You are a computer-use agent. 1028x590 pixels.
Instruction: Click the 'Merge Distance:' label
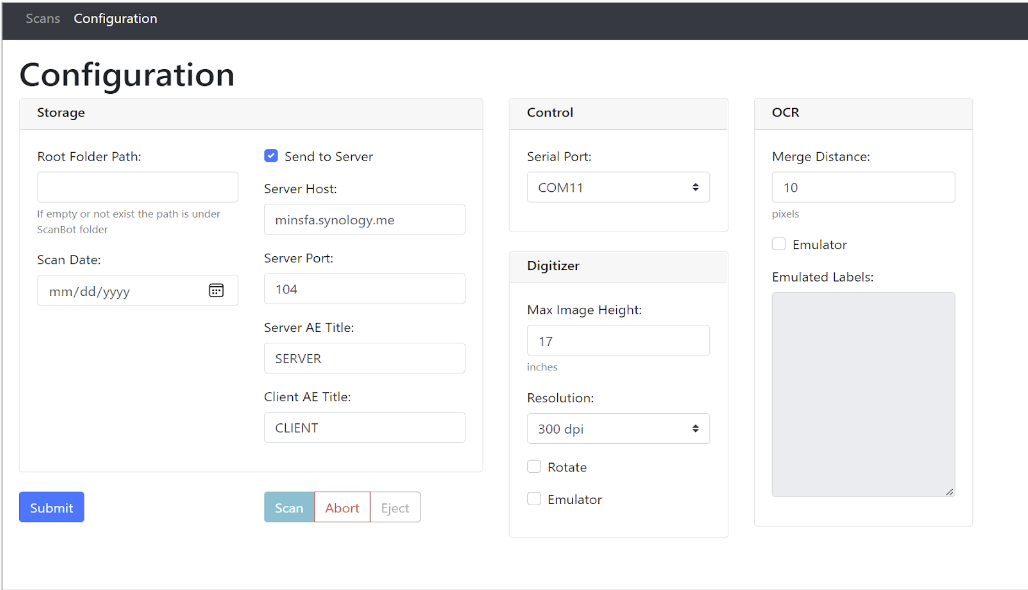[821, 156]
